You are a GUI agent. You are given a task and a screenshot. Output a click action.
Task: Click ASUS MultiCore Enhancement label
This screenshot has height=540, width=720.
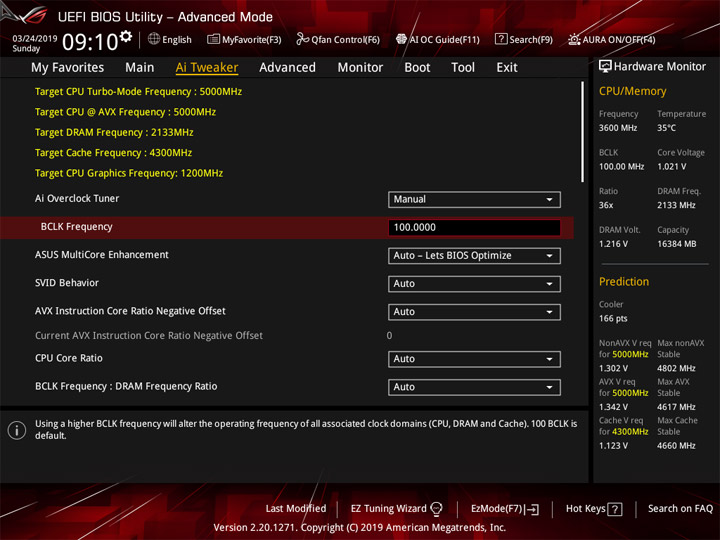coord(102,255)
